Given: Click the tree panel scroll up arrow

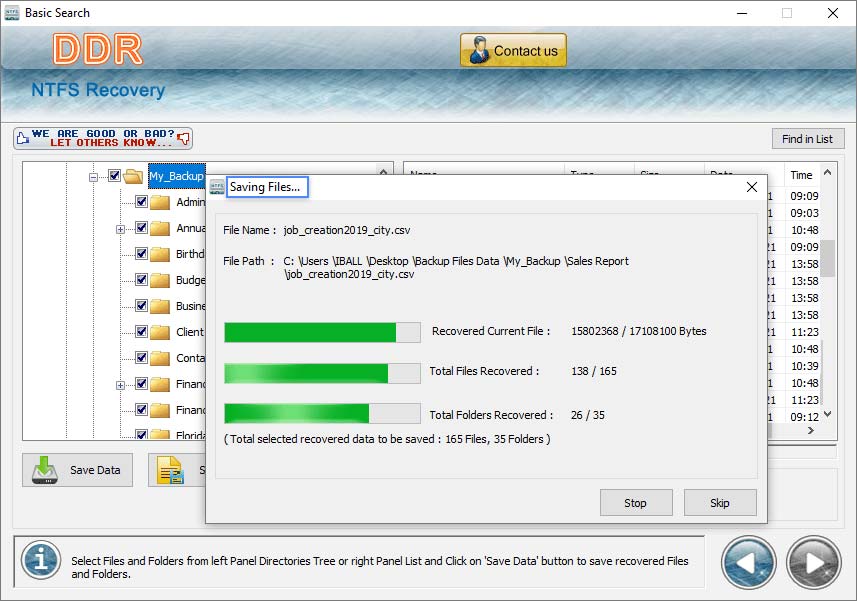Looking at the screenshot, I should (384, 171).
